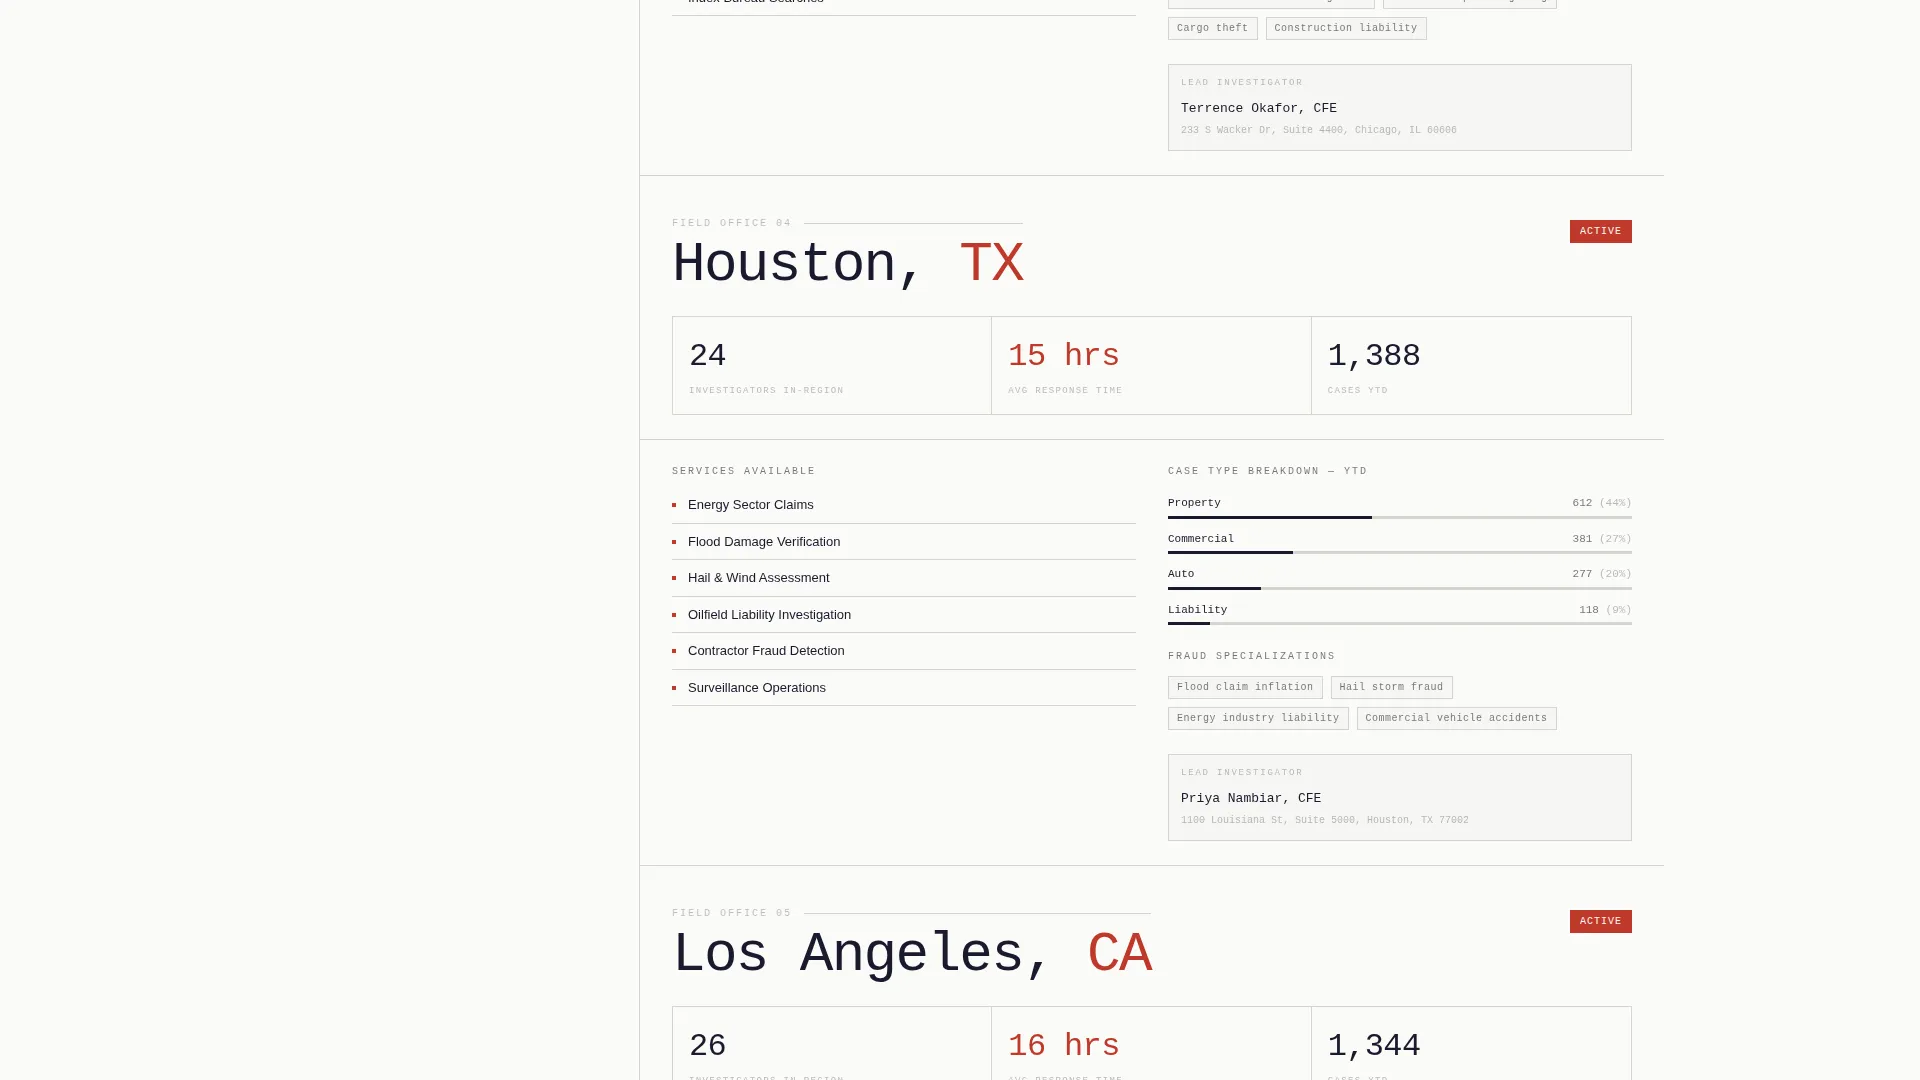The height and width of the screenshot is (1080, 1920).
Task: Click the Field Office 05 label
Action: coord(732,913)
